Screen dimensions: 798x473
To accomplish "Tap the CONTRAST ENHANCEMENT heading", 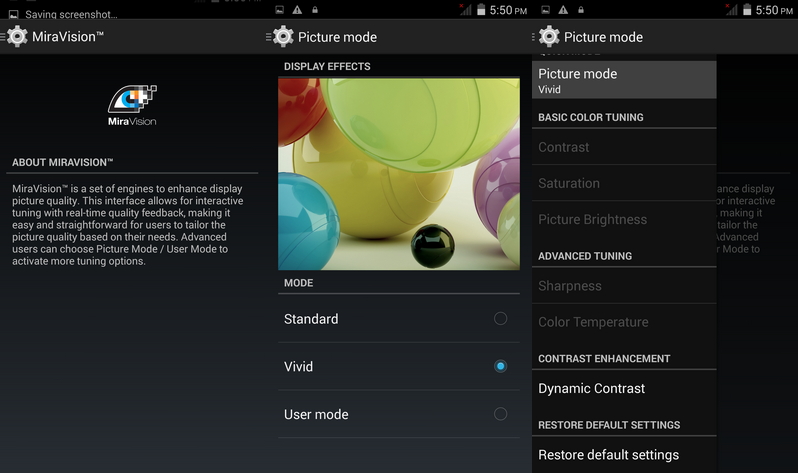I will coord(604,358).
